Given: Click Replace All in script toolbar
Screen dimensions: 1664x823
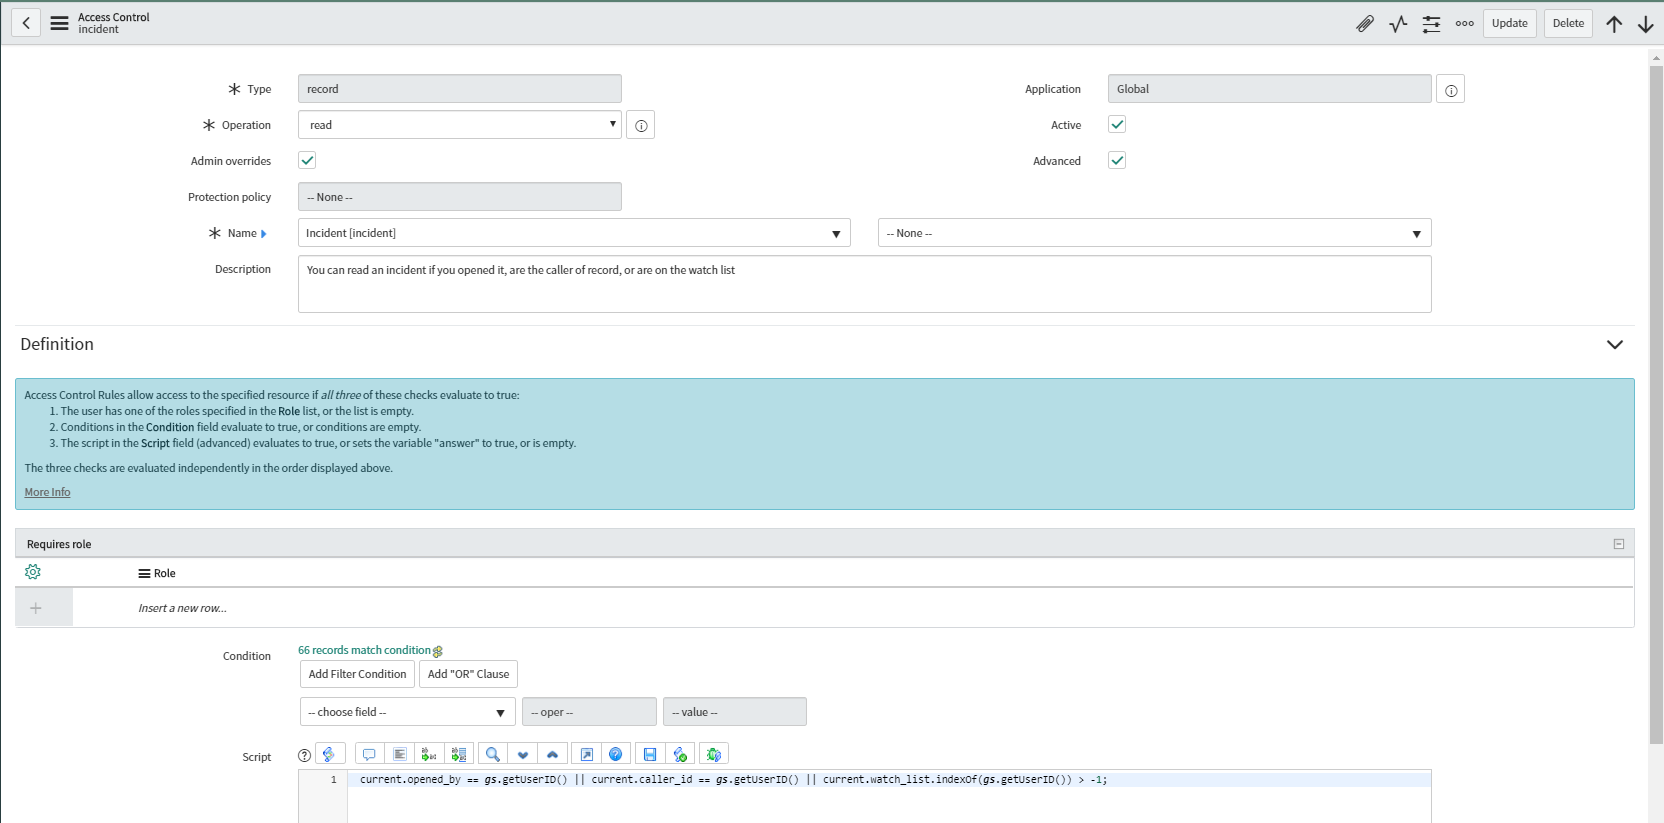Looking at the screenshot, I should click(459, 754).
